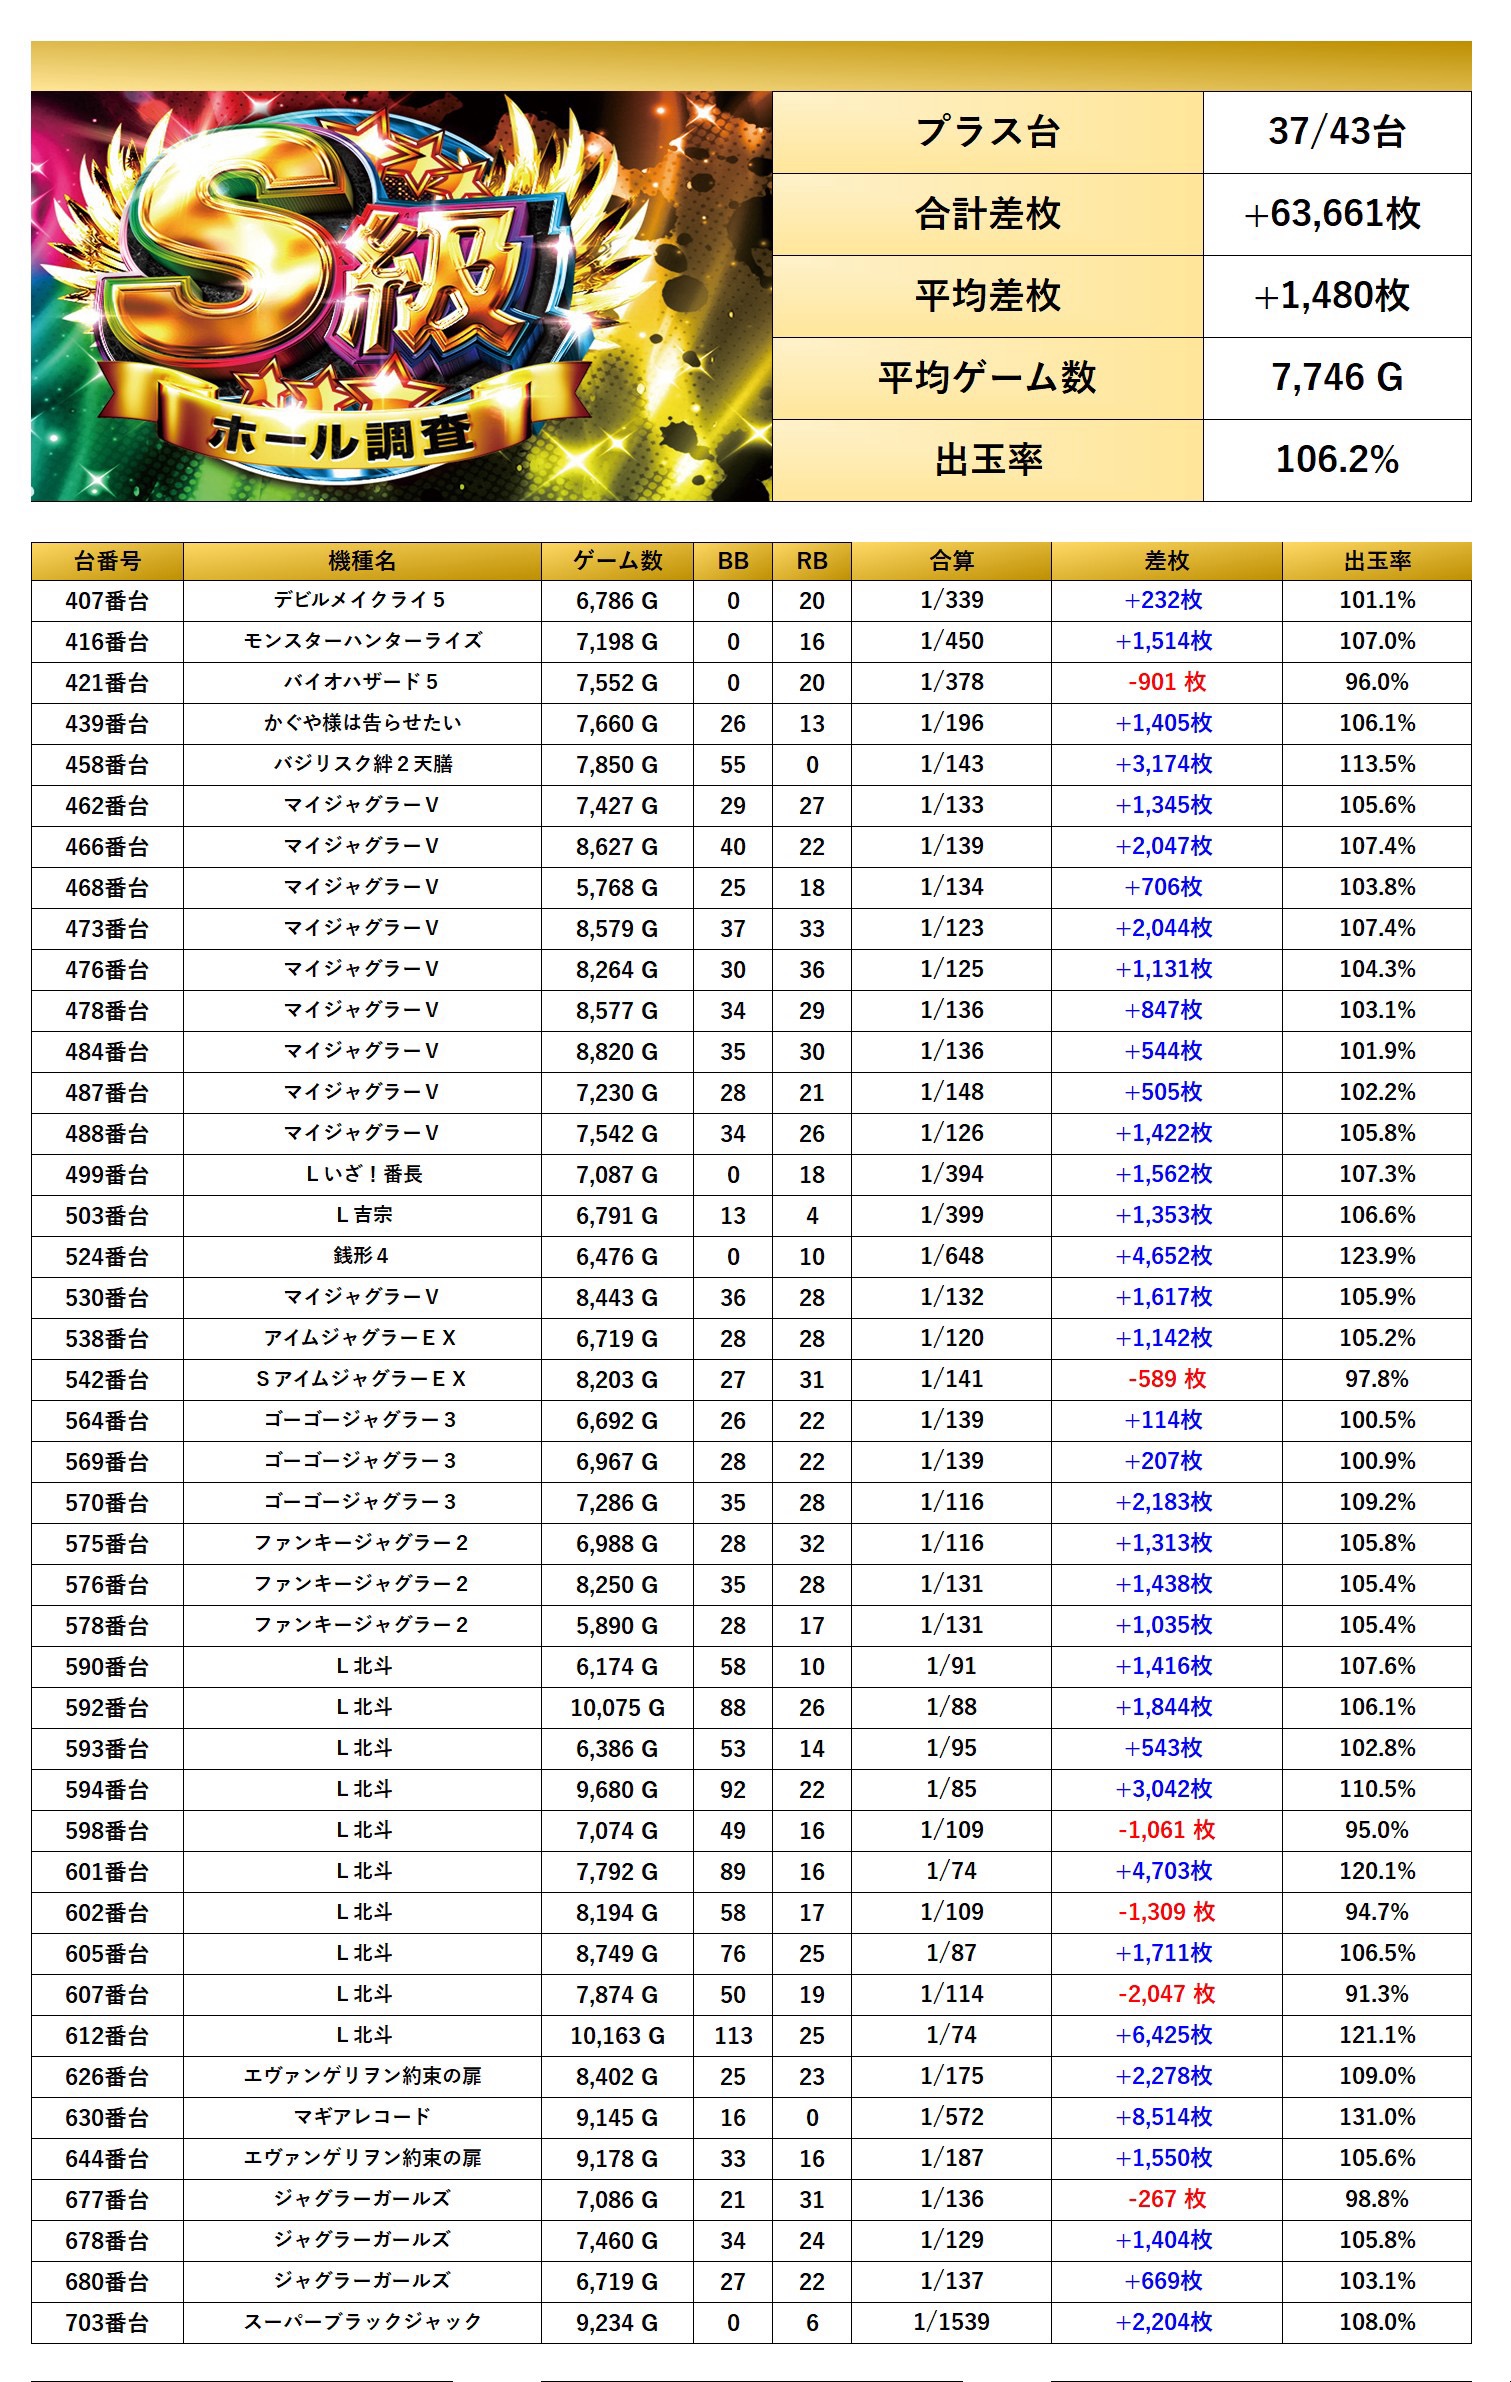Click the 644番台 machine number cell
1511x2382 pixels.
tap(107, 2159)
